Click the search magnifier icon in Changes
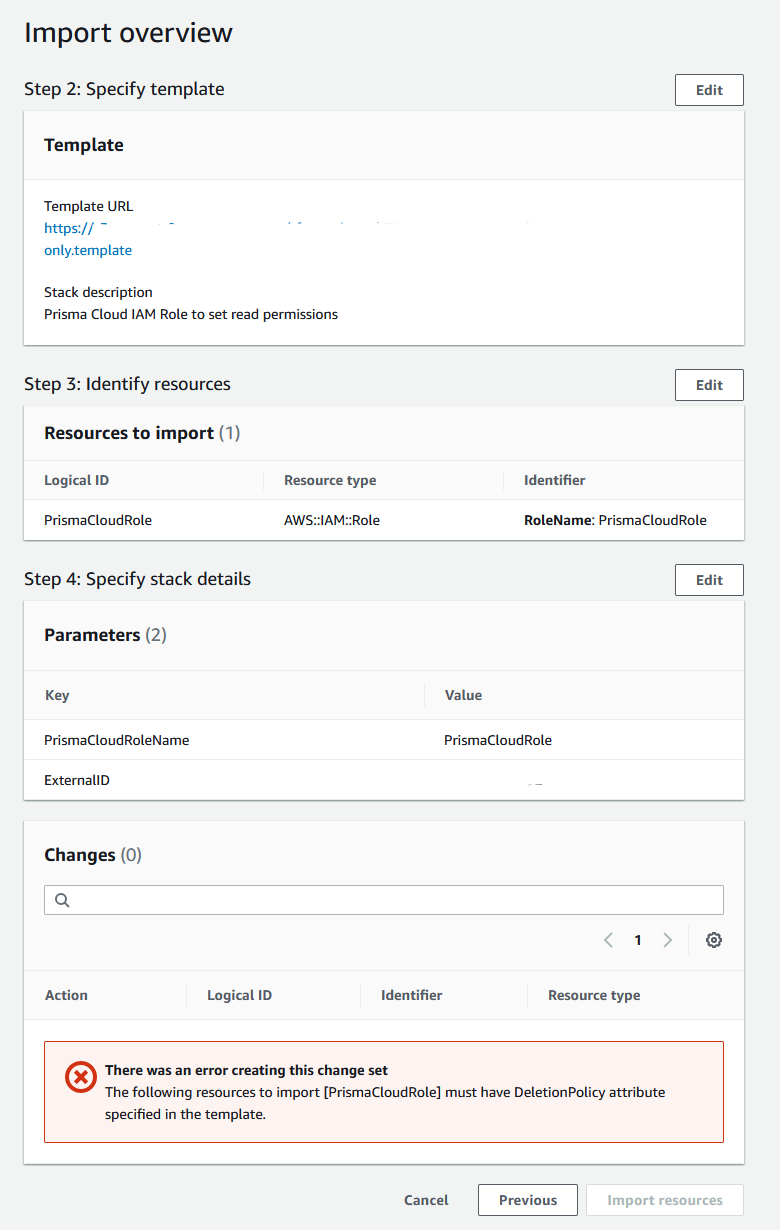 click(62, 900)
